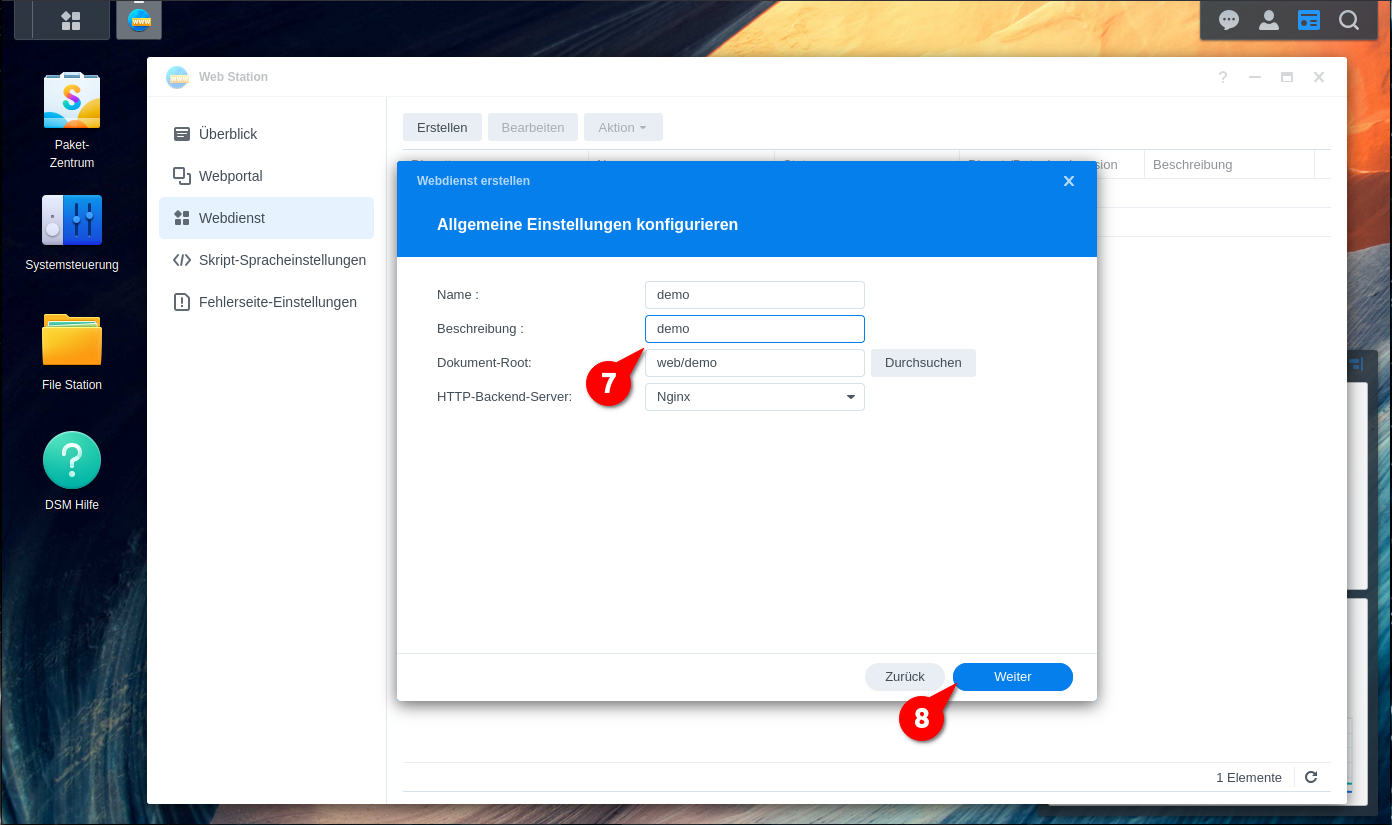Click the Dokument-Root input field
This screenshot has width=1392, height=825.
[755, 363]
